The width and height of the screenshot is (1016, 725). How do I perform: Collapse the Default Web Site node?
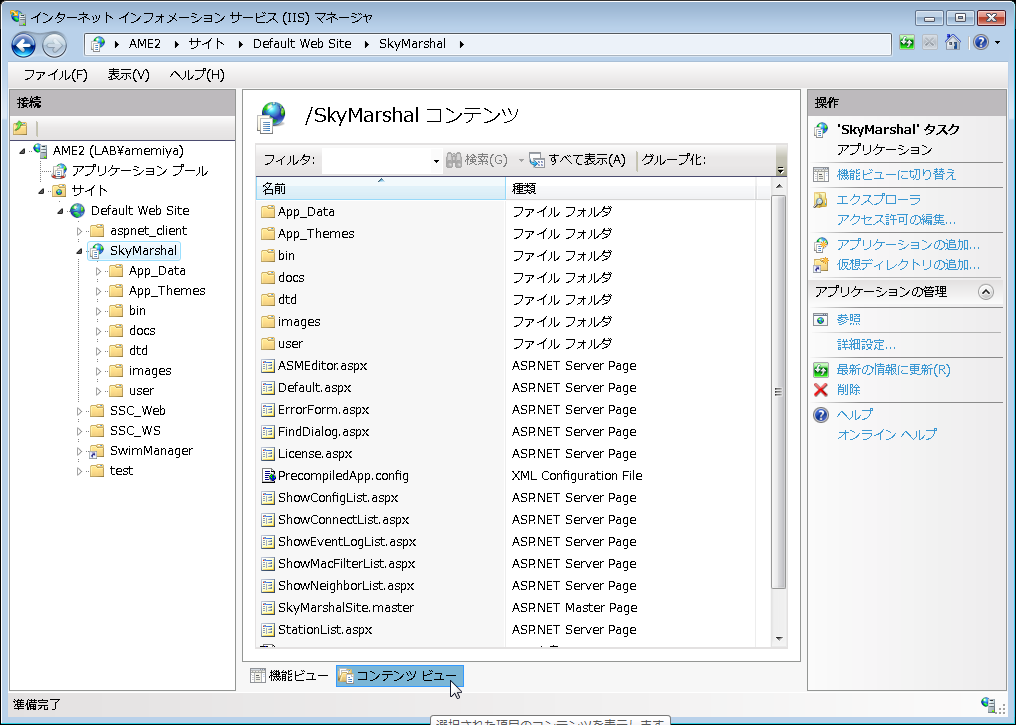click(x=60, y=211)
